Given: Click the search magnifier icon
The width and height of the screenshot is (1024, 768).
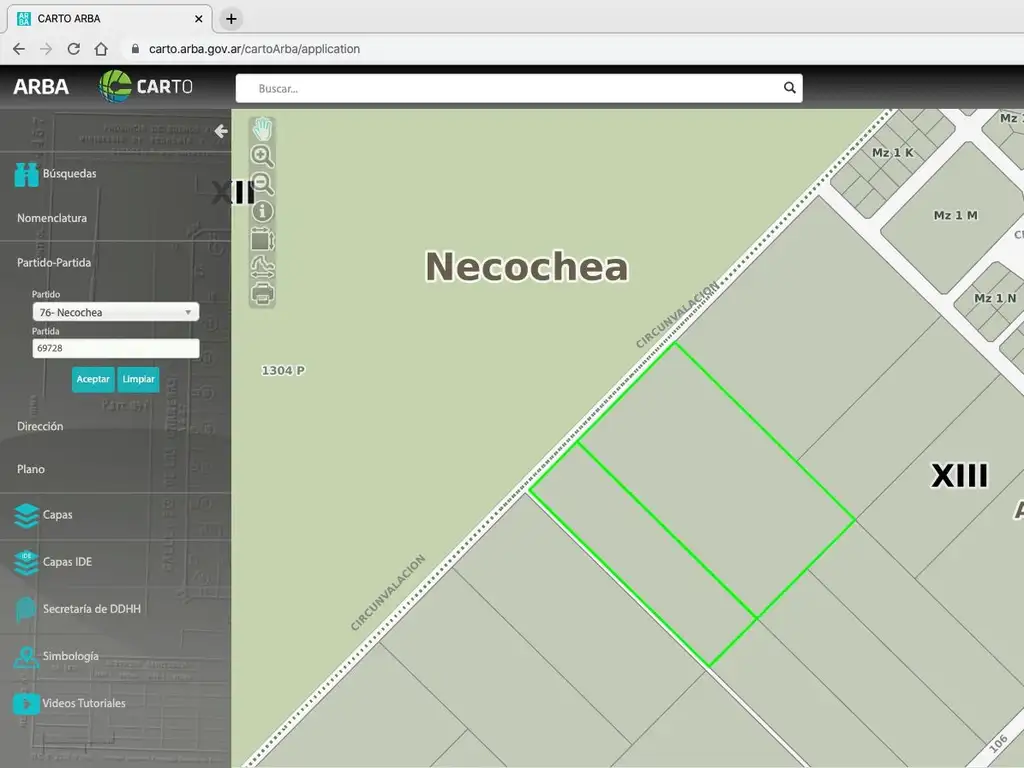Looking at the screenshot, I should (790, 88).
